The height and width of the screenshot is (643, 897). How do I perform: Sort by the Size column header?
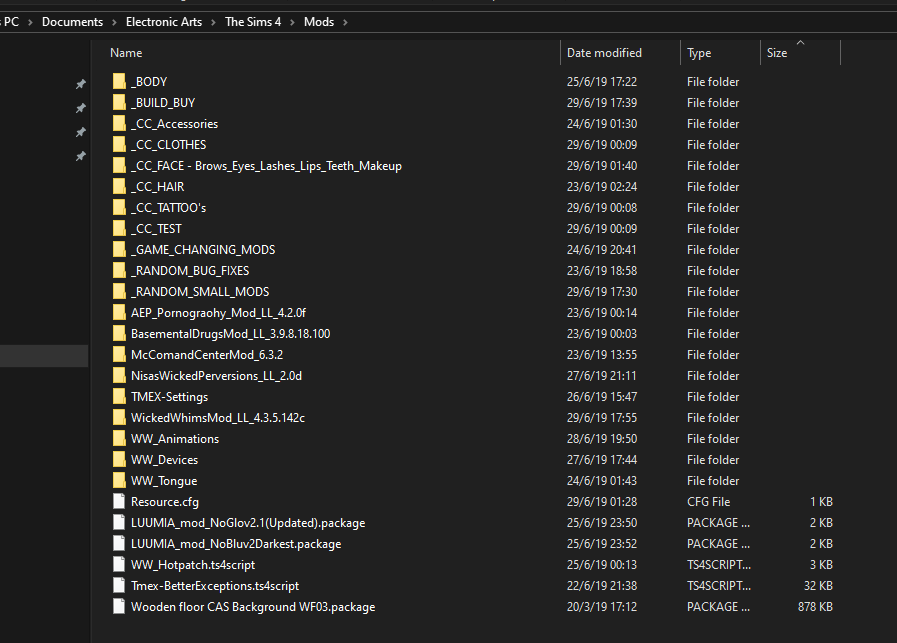coord(777,53)
